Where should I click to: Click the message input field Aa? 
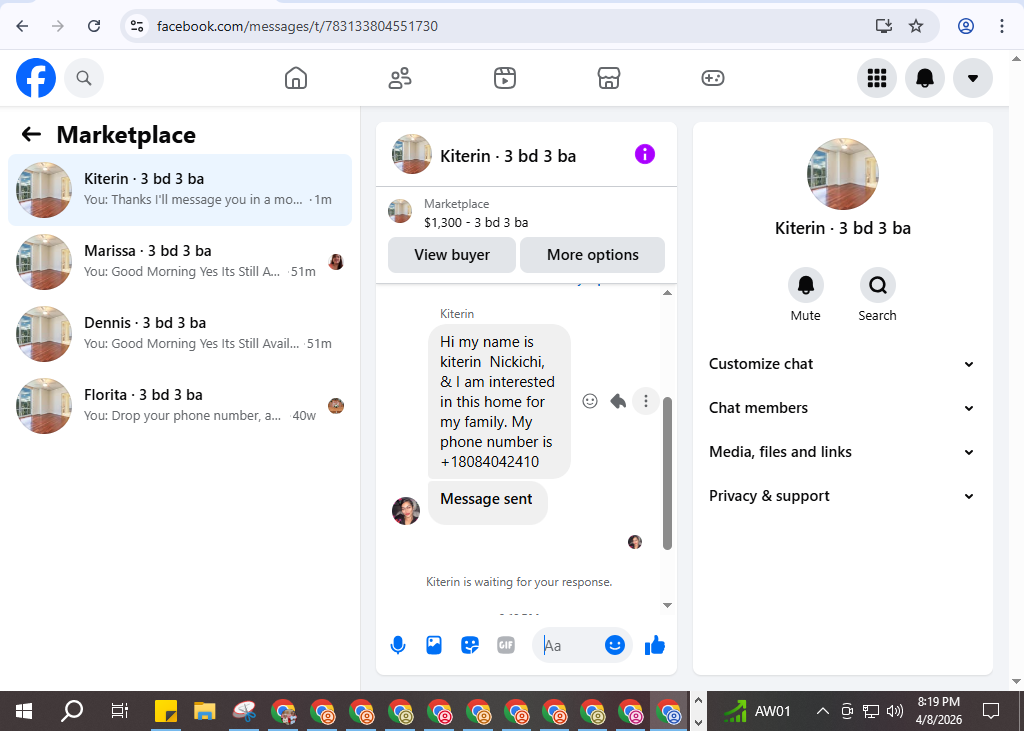(x=568, y=645)
